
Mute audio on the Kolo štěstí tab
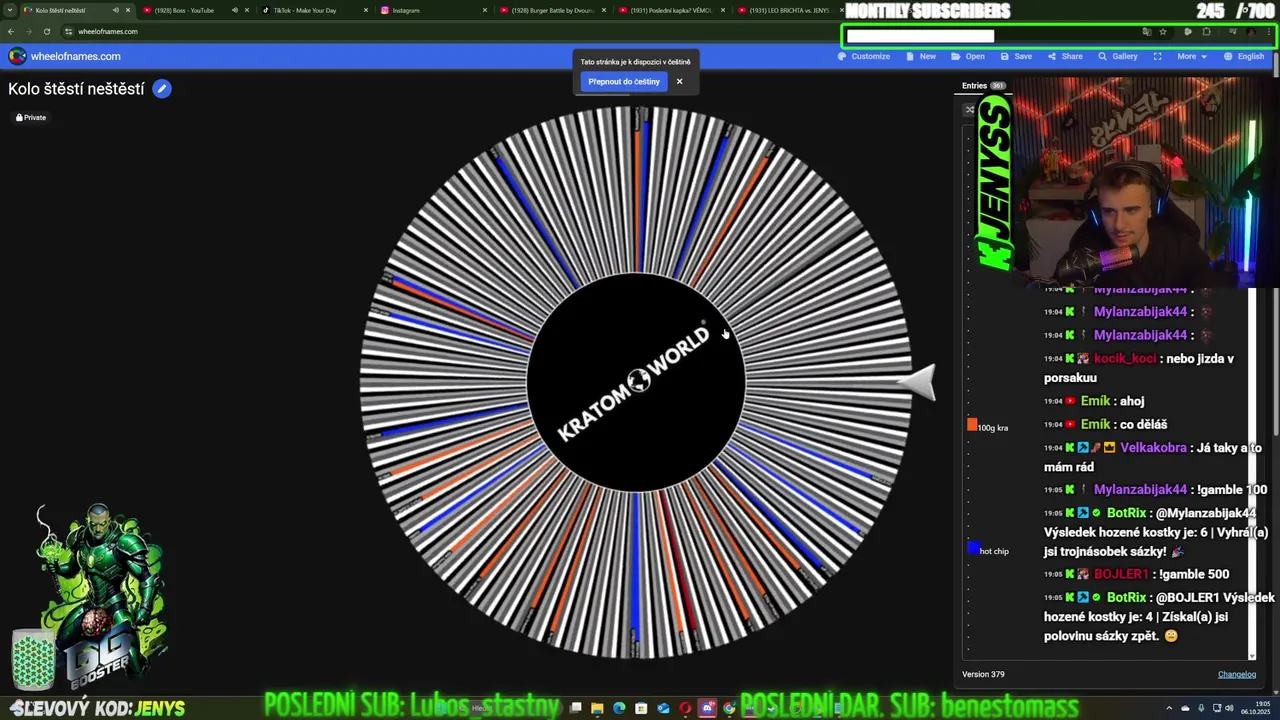click(x=116, y=10)
